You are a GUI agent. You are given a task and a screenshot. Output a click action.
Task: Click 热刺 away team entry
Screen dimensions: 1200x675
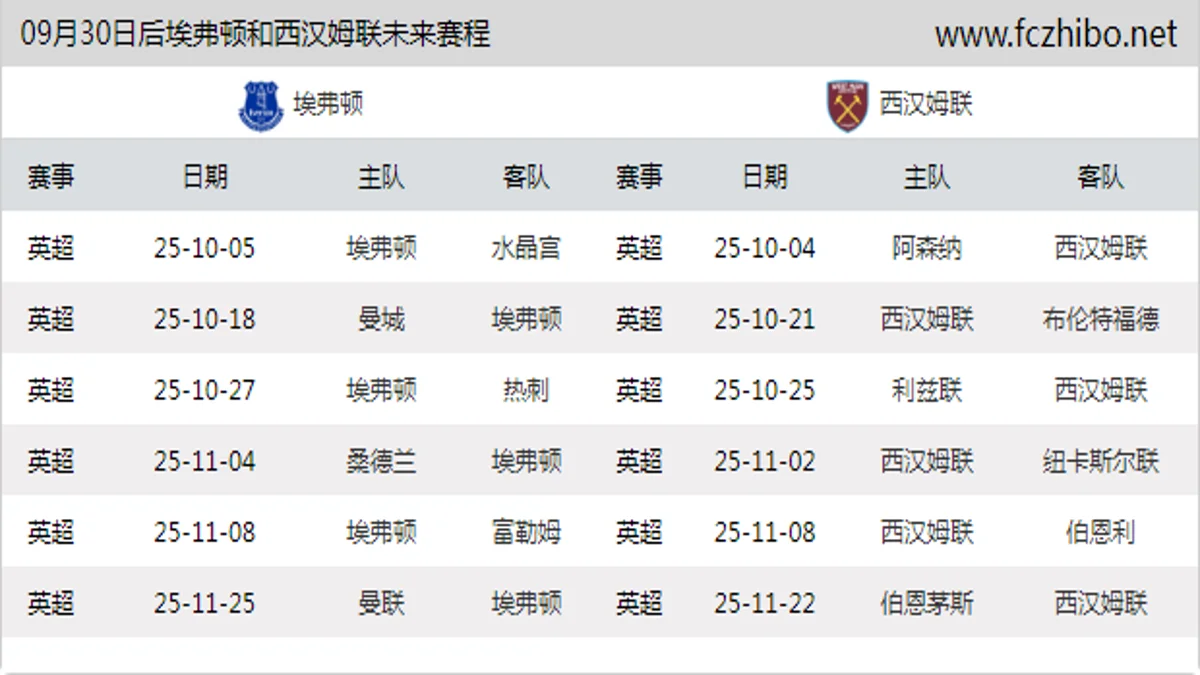pos(526,390)
